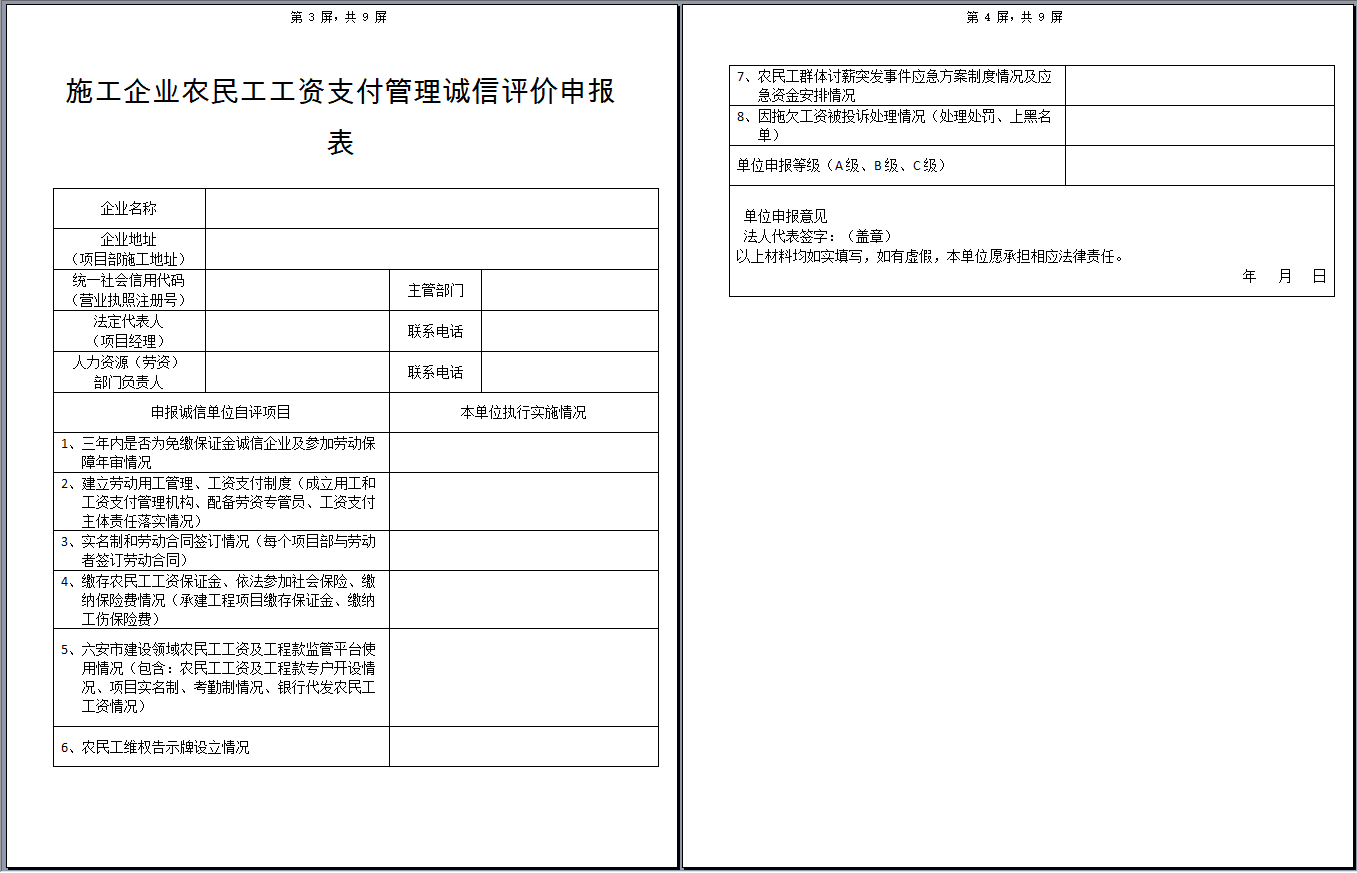The image size is (1357, 873).
Task: Select the page header 第 4 屏,共 9 屏
Action: (1015, 17)
